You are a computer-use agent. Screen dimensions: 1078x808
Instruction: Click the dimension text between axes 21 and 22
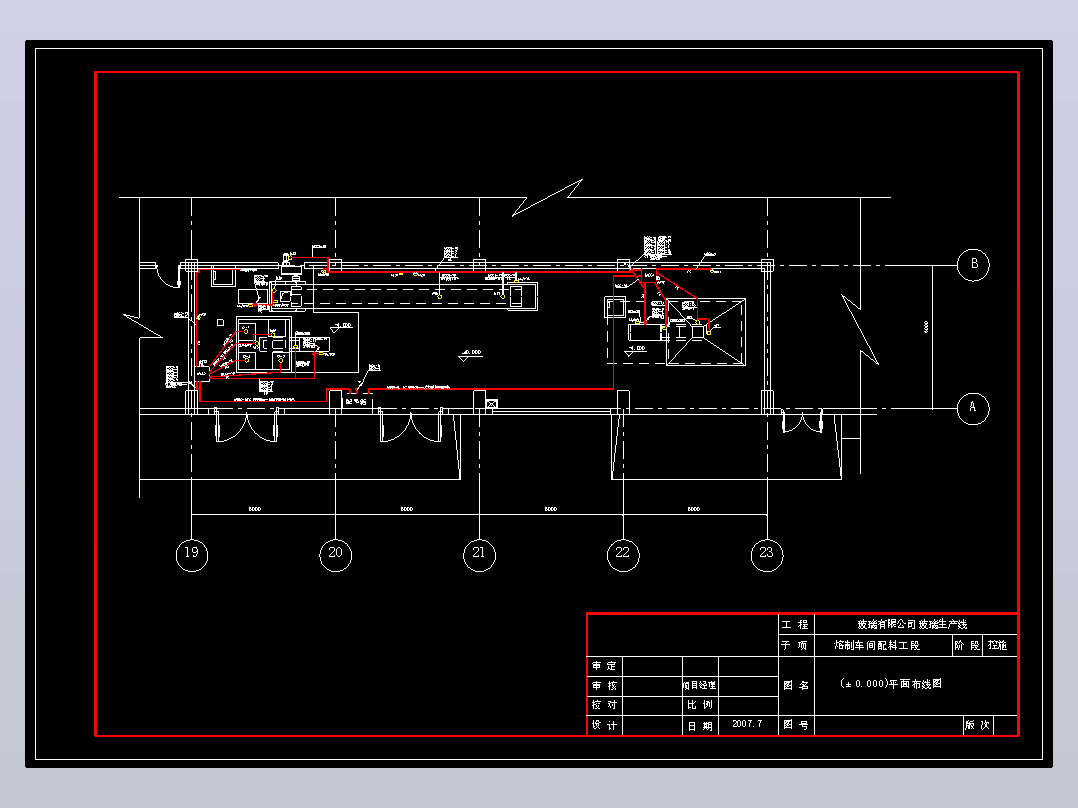551,510
